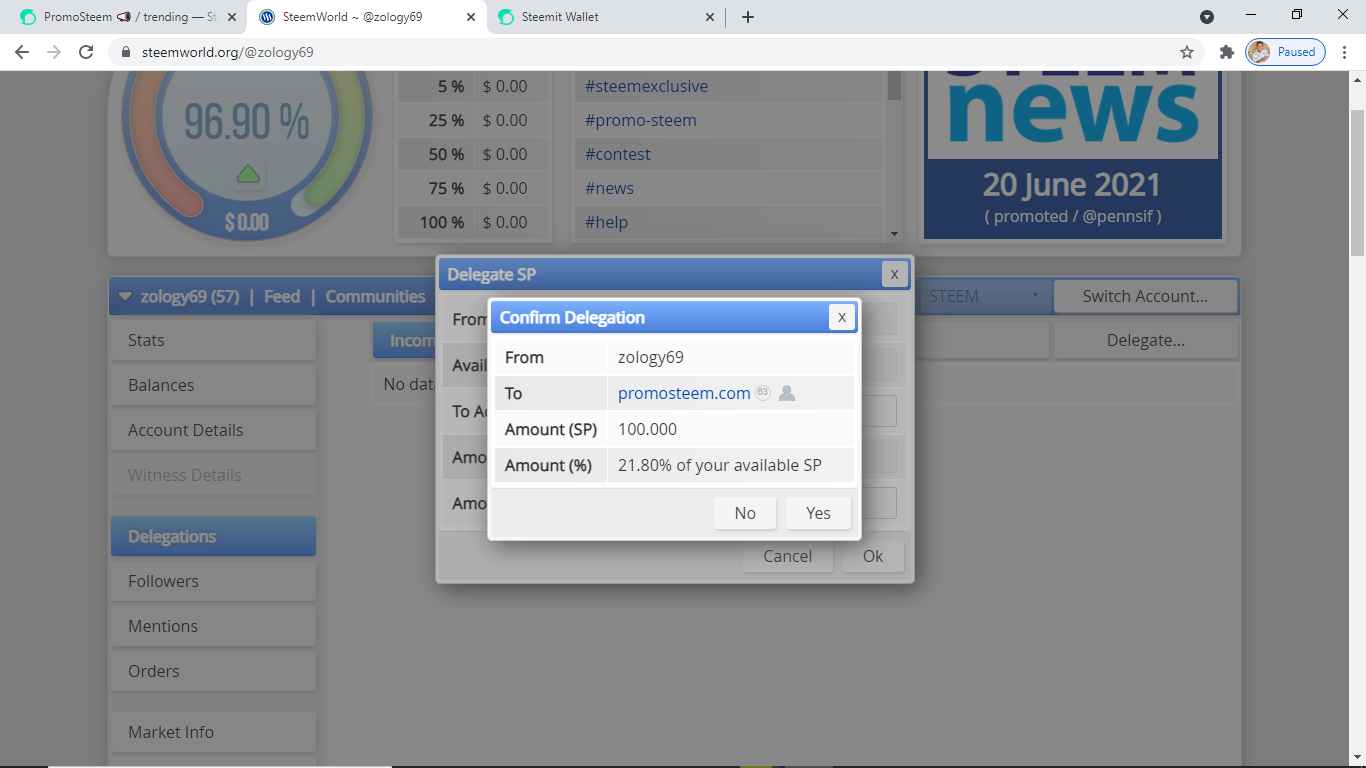Open the promosteem.com account link
The image size is (1366, 768).
(684, 393)
